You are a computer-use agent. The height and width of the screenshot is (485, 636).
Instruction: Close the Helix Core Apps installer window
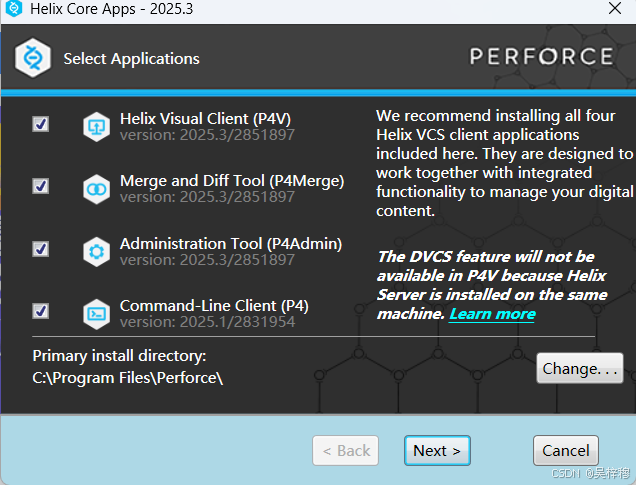615,8
